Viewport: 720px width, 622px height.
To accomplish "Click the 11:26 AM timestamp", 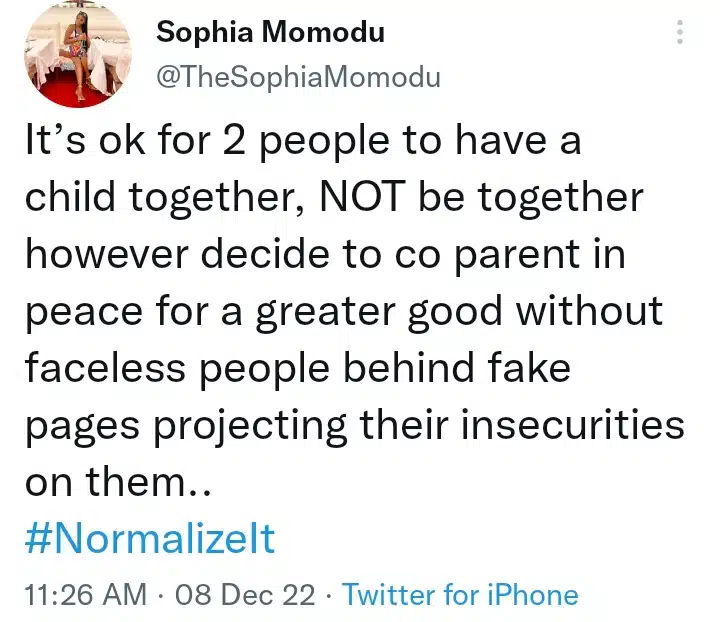I will click(83, 595).
